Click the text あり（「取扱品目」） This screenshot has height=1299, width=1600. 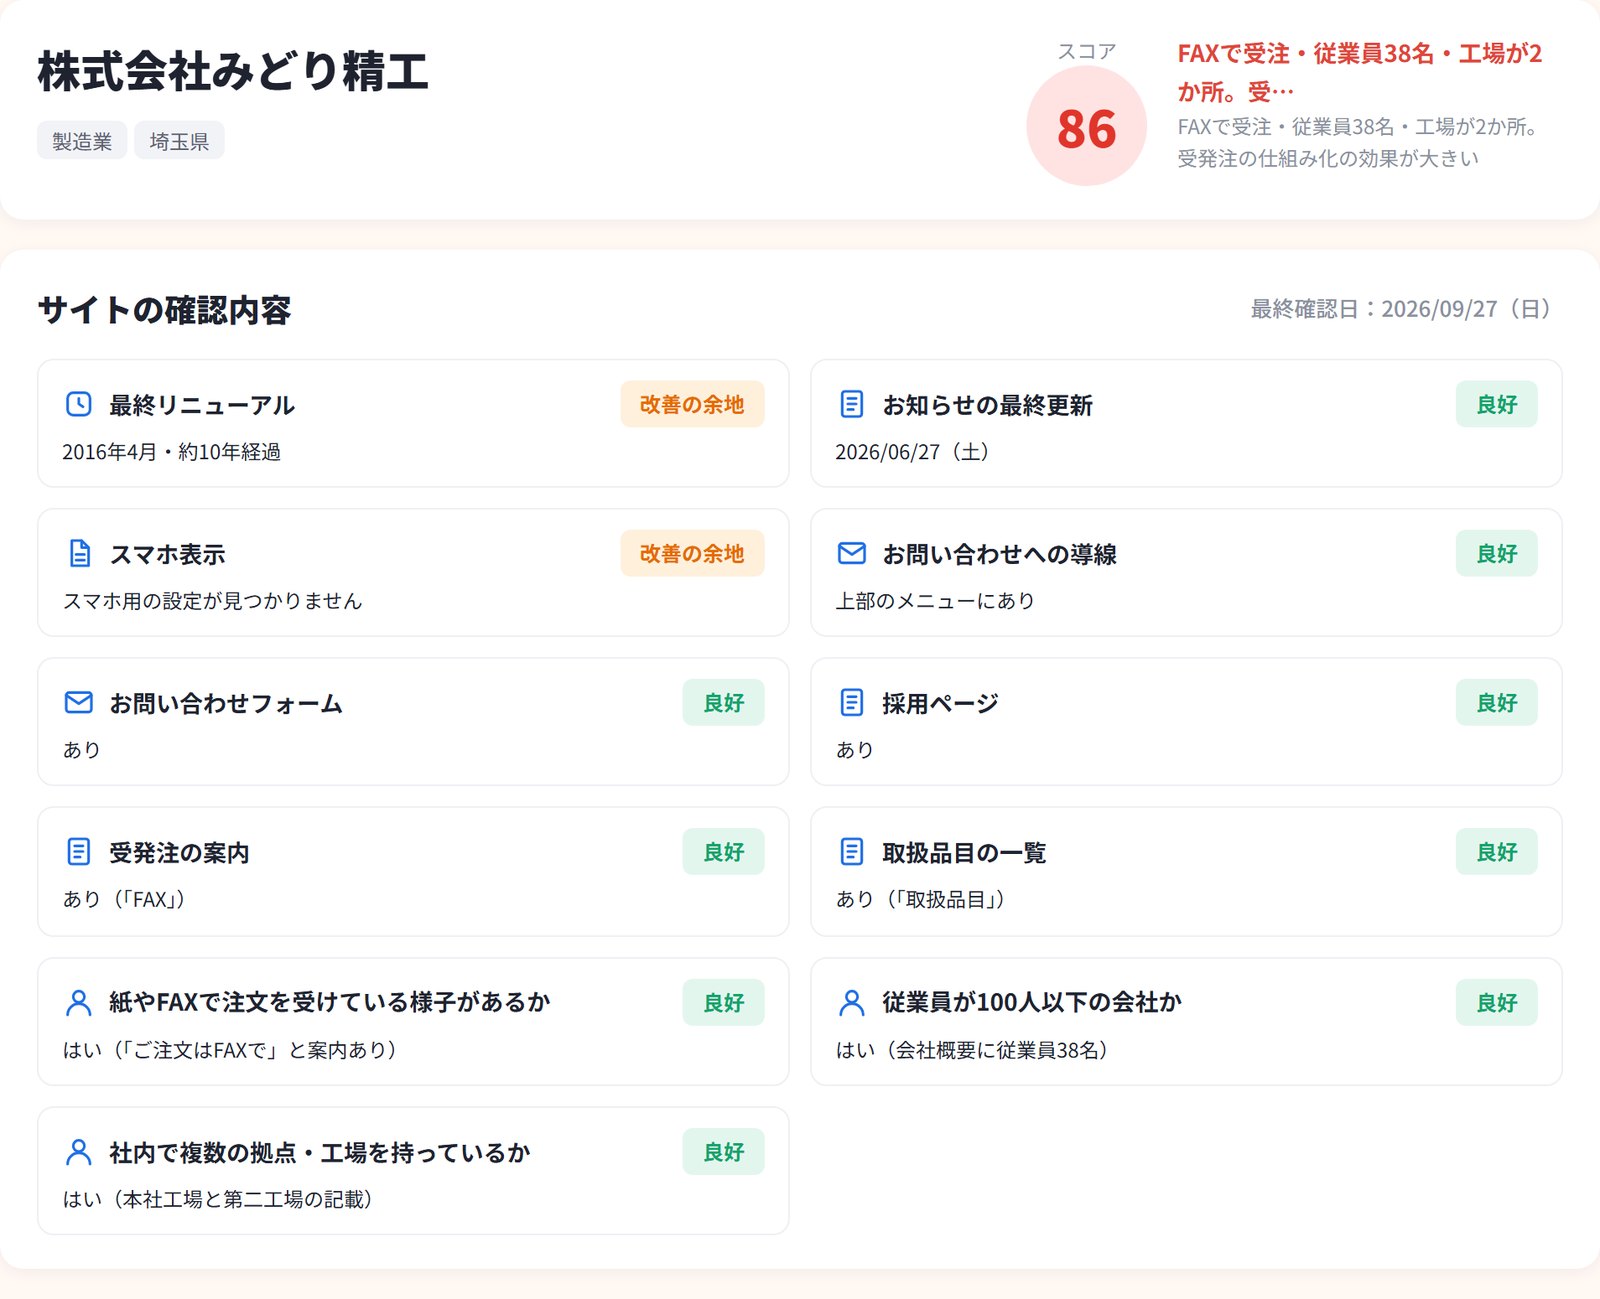coord(923,899)
